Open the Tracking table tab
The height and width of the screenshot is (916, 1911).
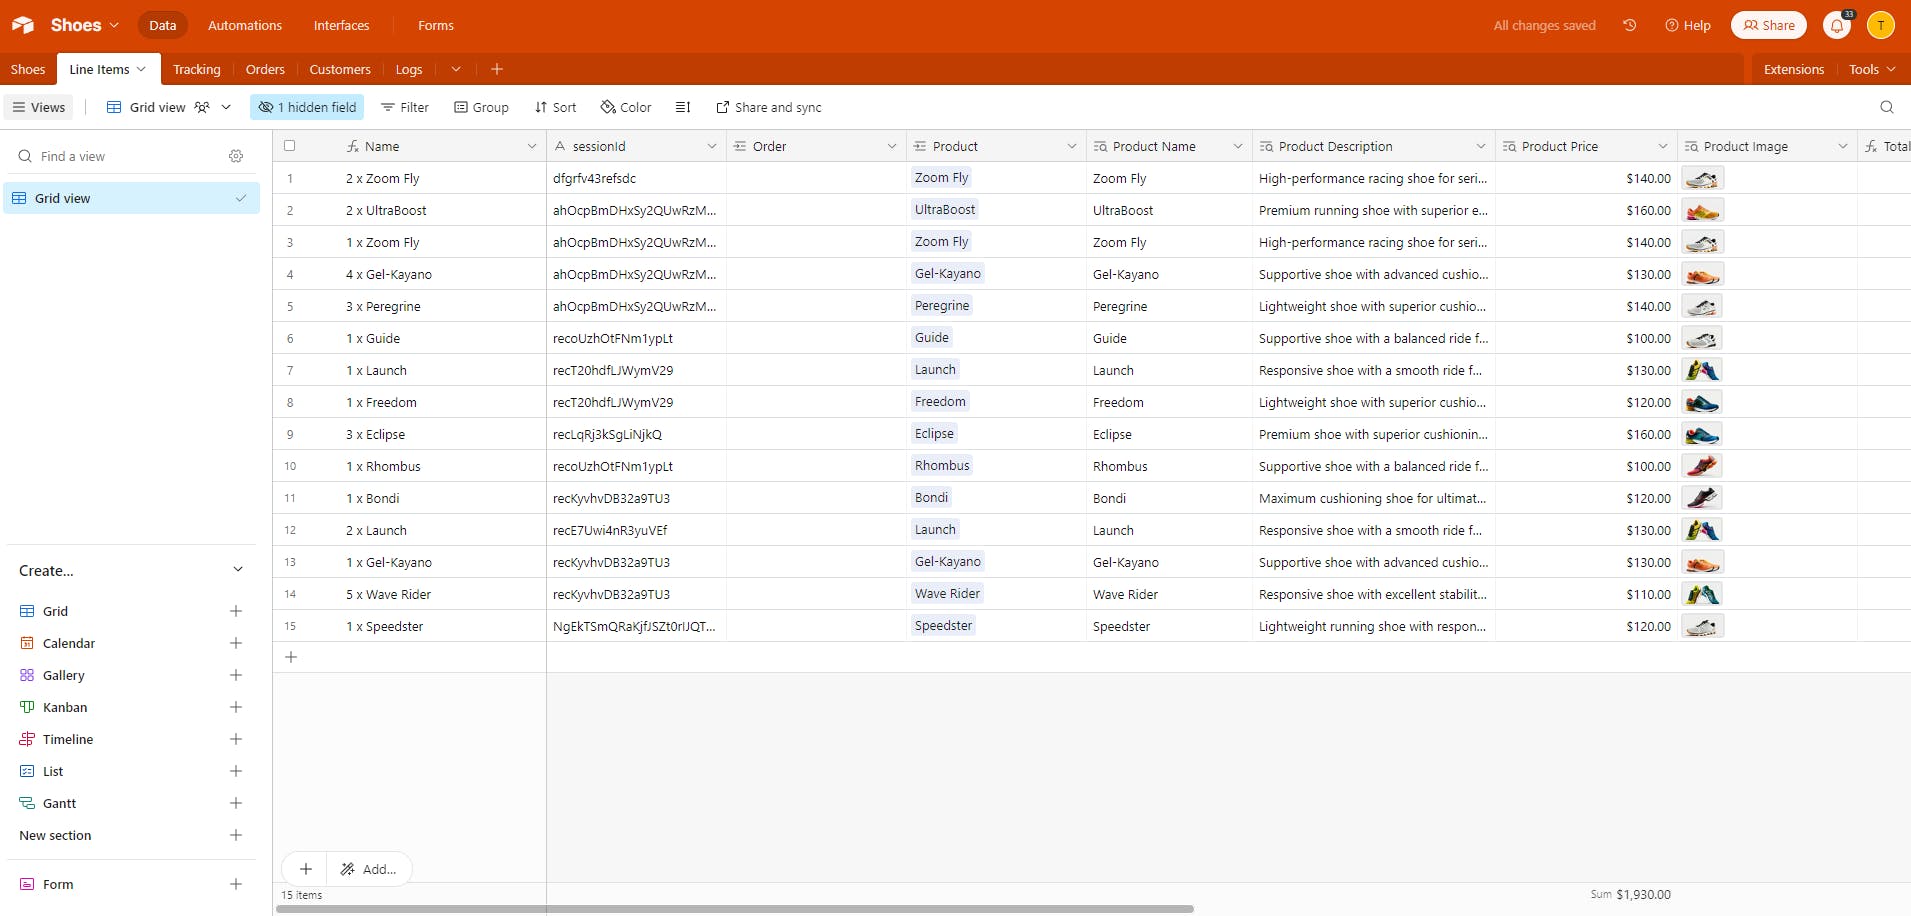tap(196, 69)
